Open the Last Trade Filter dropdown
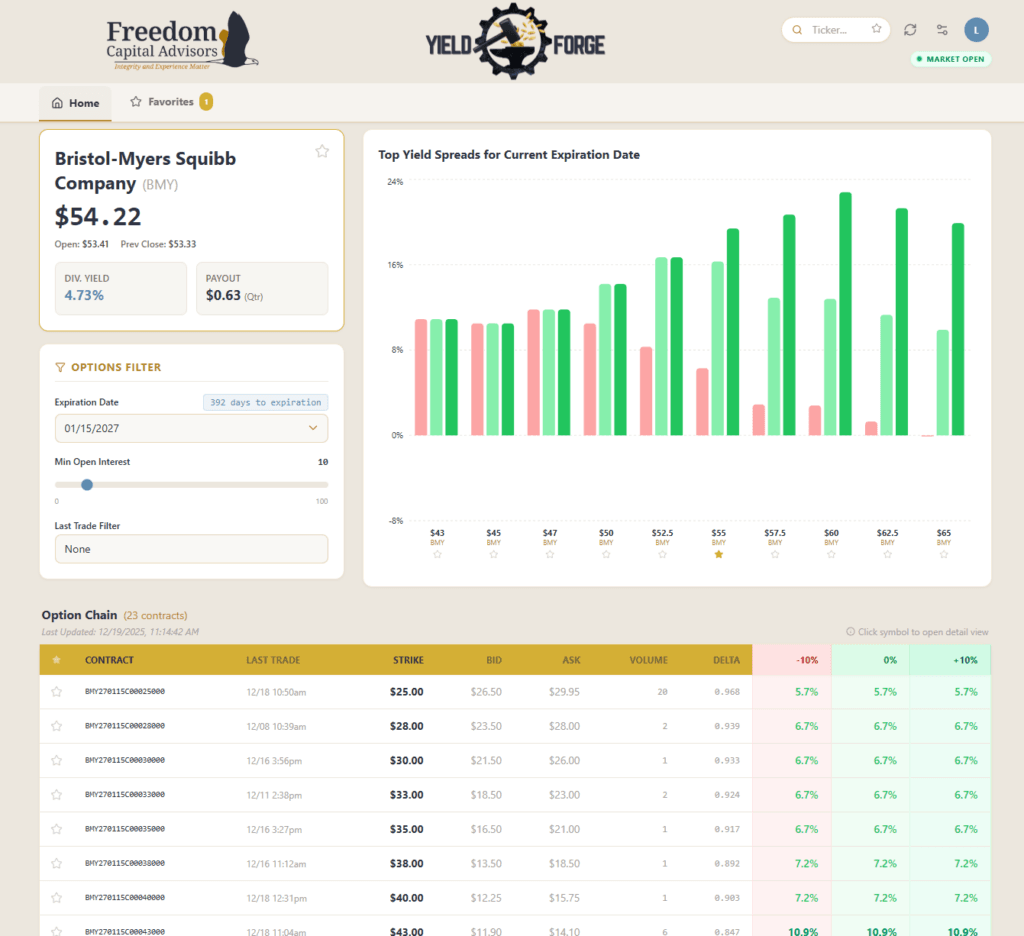The image size is (1024, 936). pyautogui.click(x=191, y=549)
